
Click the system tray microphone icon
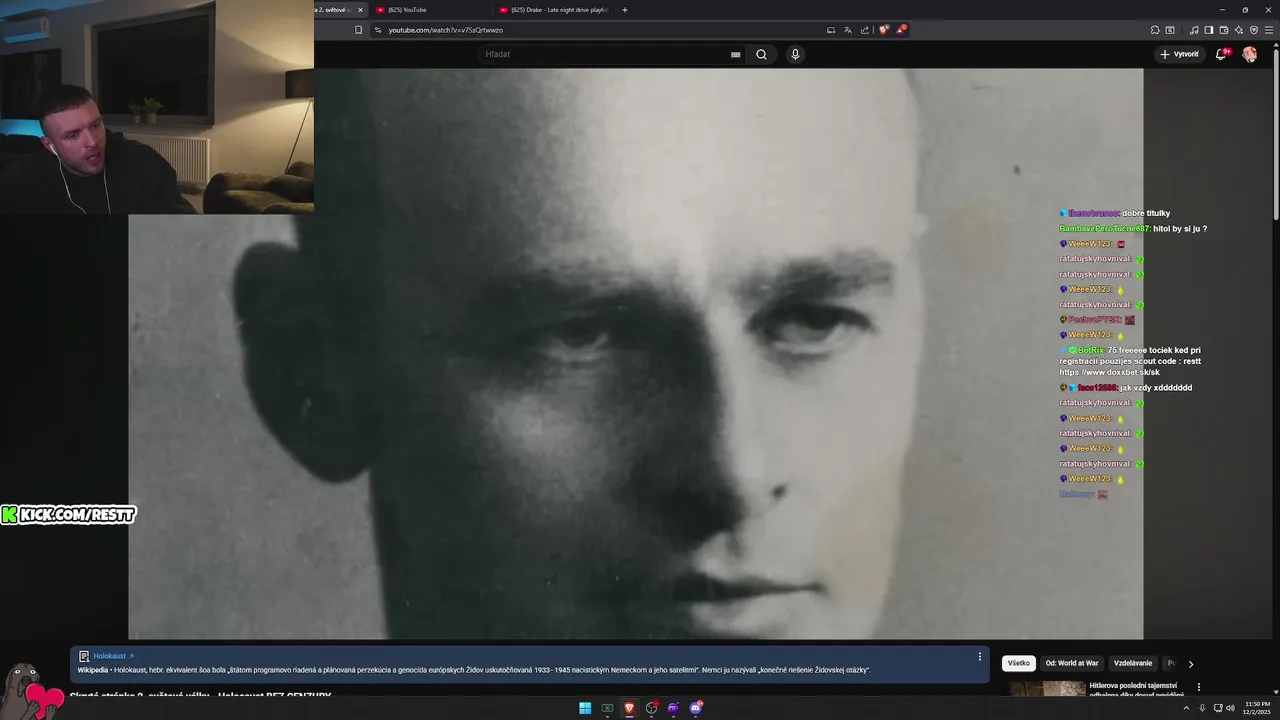pos(1202,708)
